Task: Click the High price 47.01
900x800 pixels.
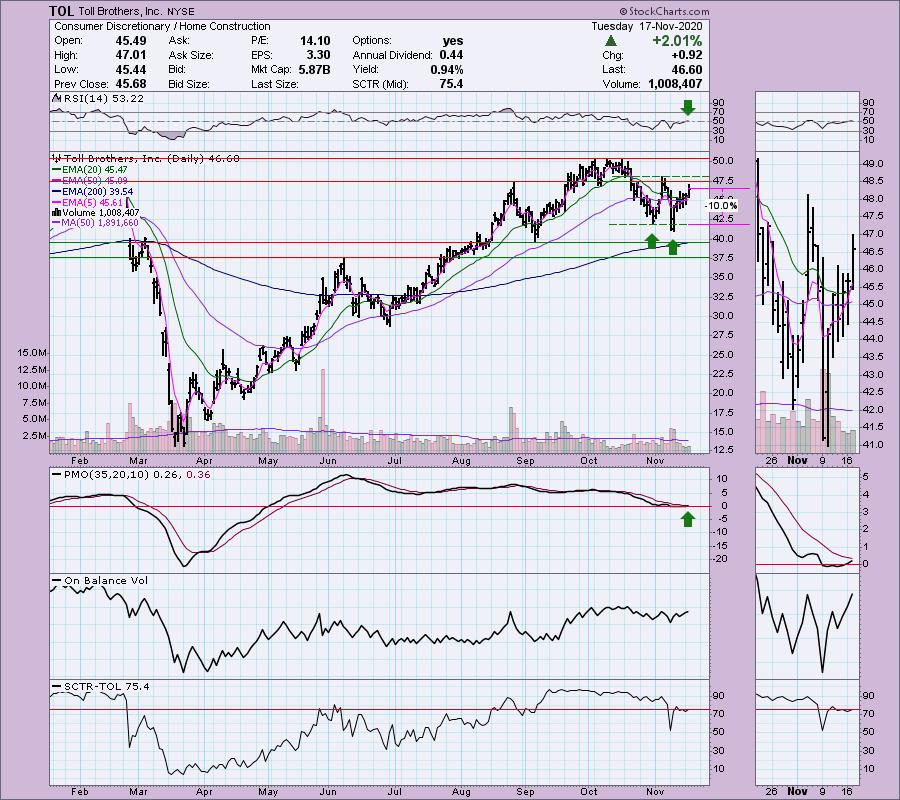Action: [131, 55]
